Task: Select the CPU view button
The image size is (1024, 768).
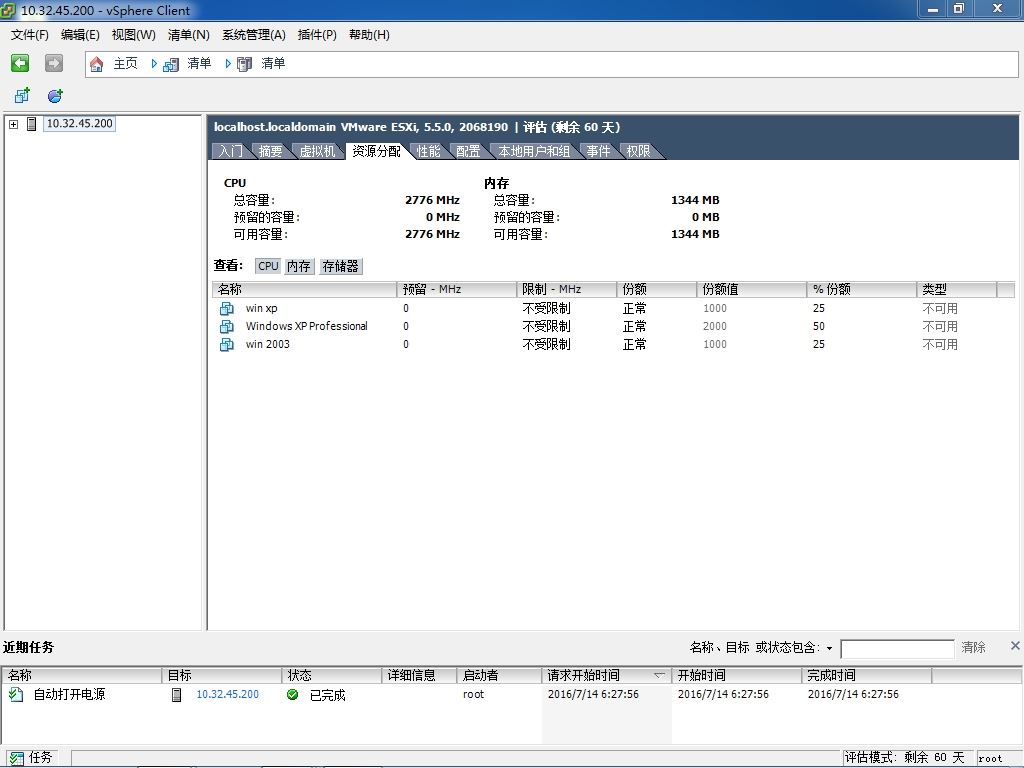Action: pyautogui.click(x=268, y=266)
